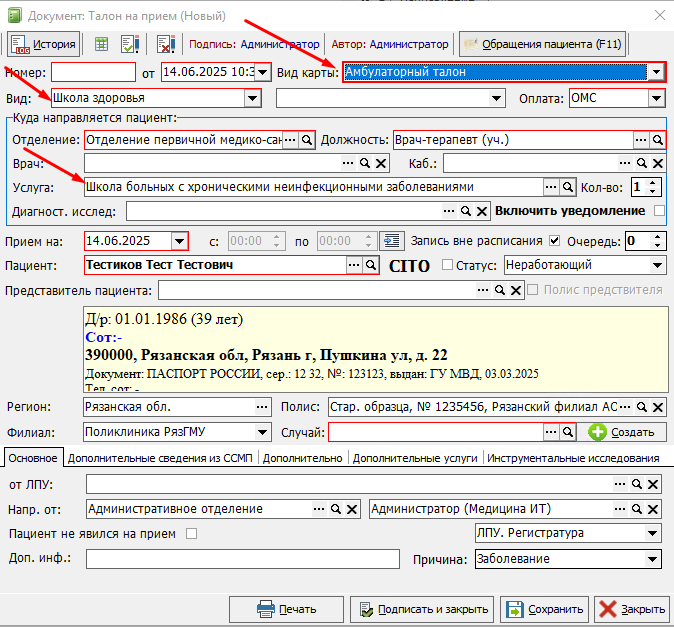Expand Филиал Поликлиника РязГМУ dropdown
Viewport: 674px width, 627px height.
click(x=262, y=432)
